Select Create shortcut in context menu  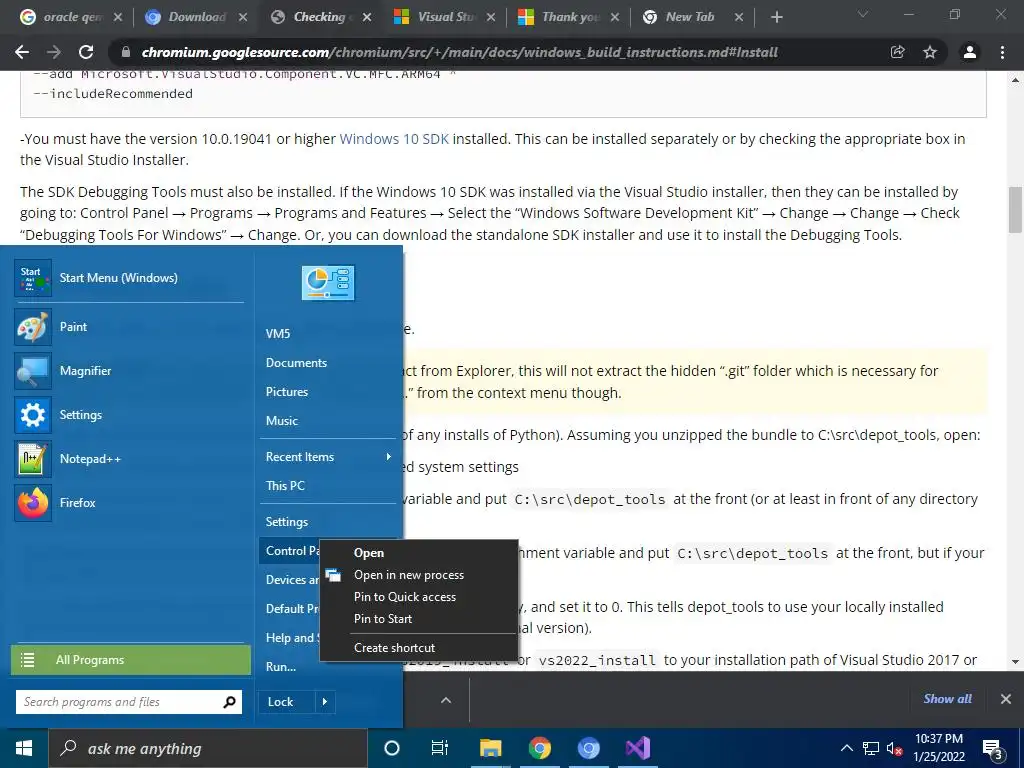[394, 648]
